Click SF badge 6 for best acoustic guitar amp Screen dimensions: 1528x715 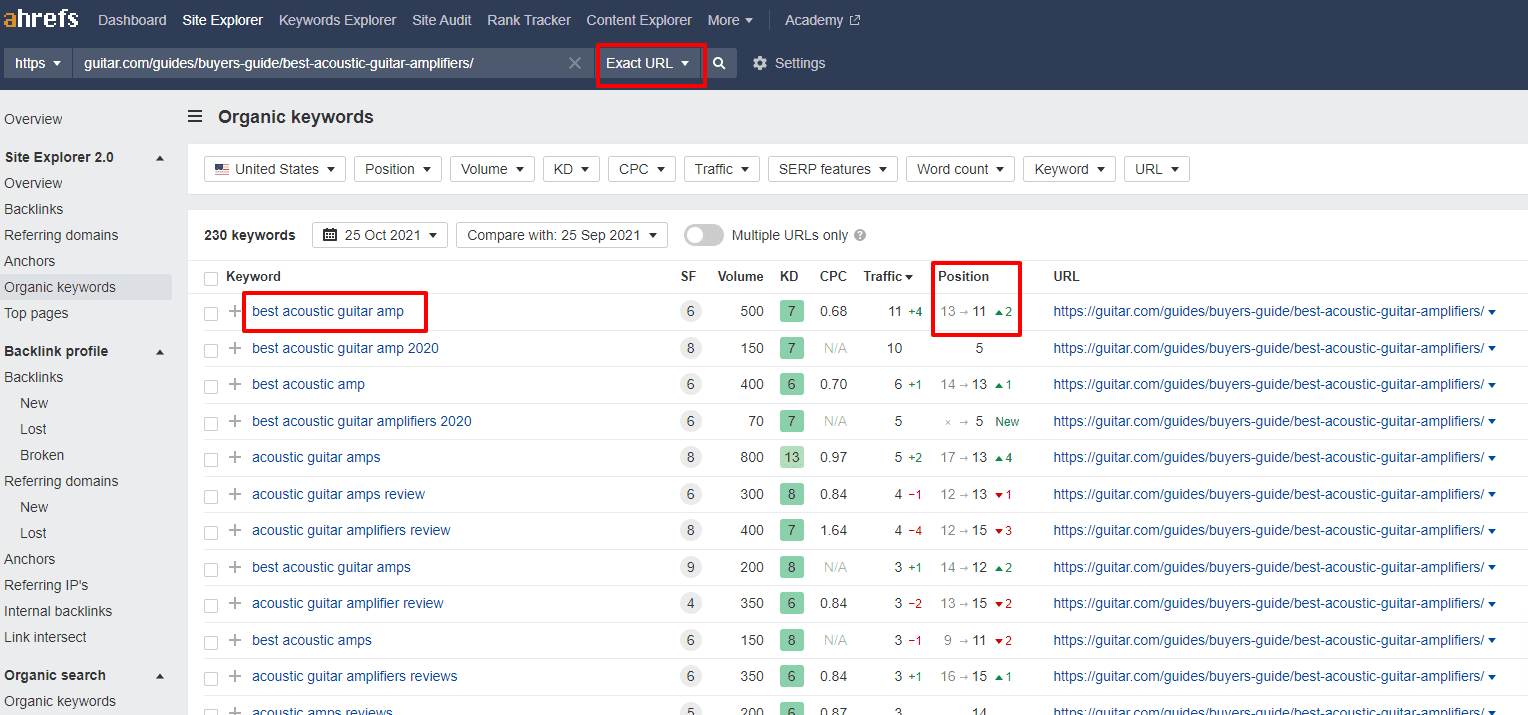pos(690,312)
